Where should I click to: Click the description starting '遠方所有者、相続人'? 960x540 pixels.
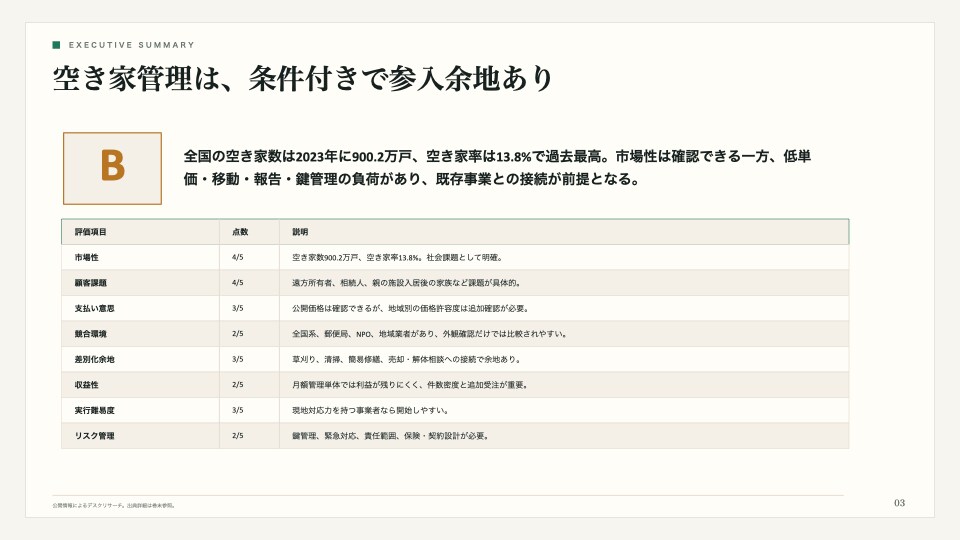(x=407, y=283)
